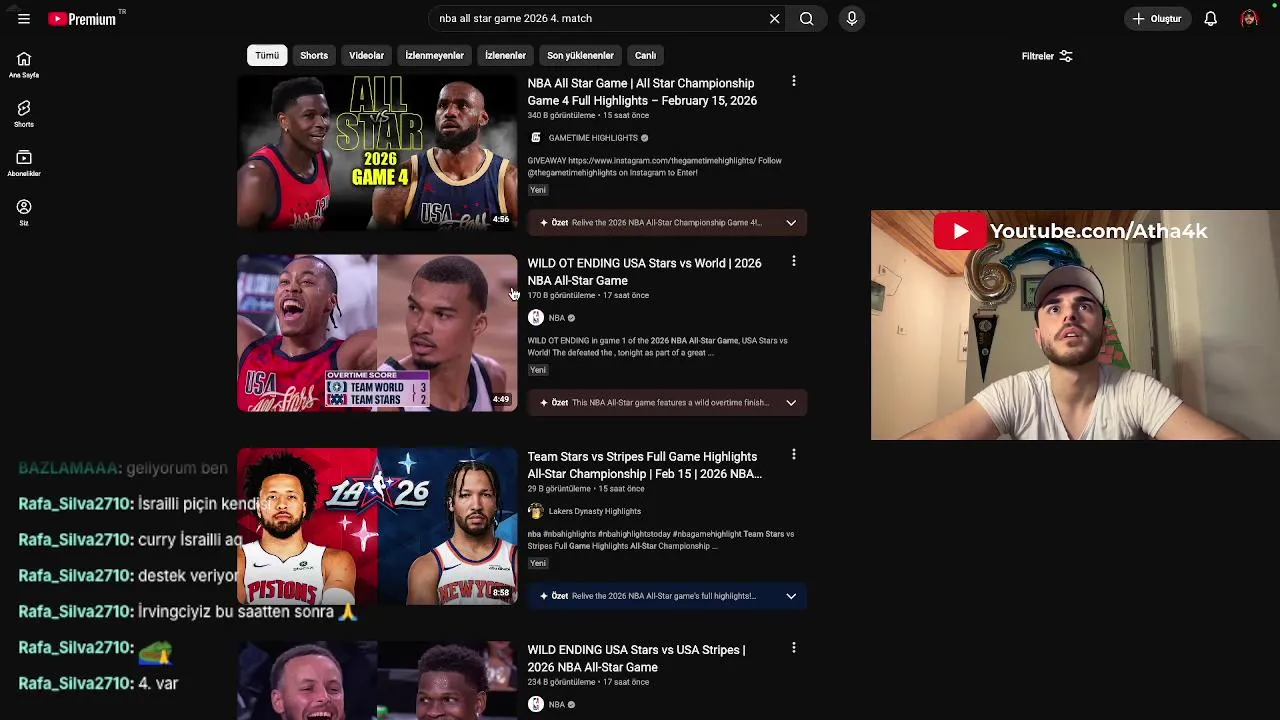This screenshot has height=720, width=1280.
Task: Select the İzlenenler filter chip
Action: point(505,56)
